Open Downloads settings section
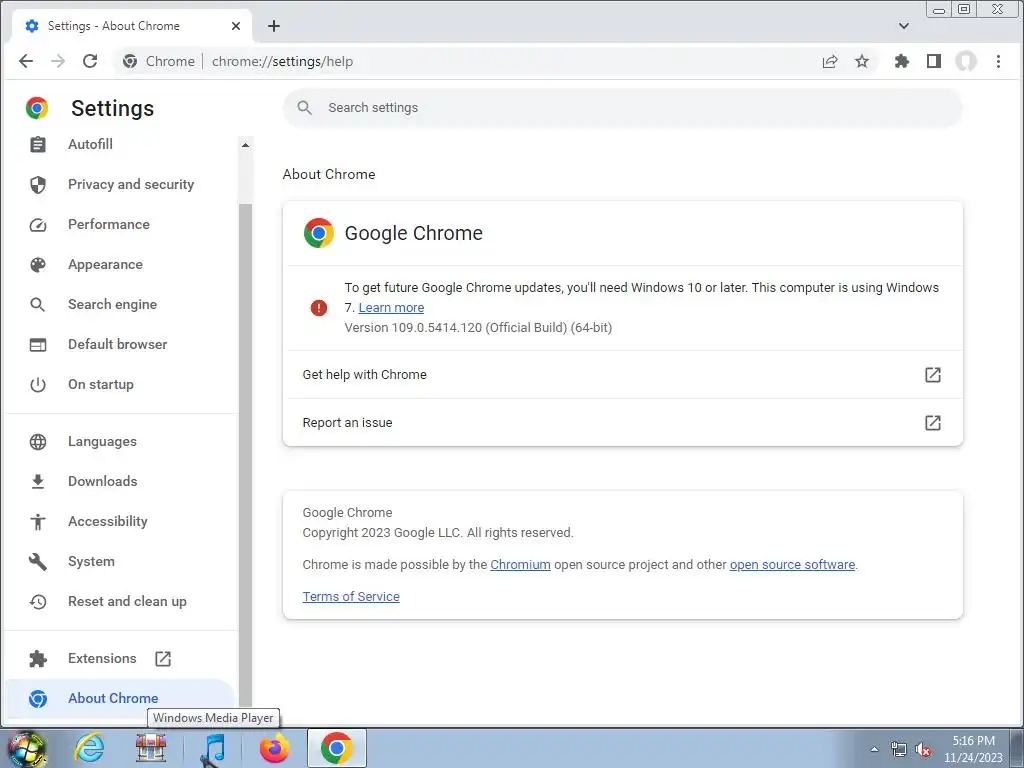The height and width of the screenshot is (768, 1024). [103, 481]
